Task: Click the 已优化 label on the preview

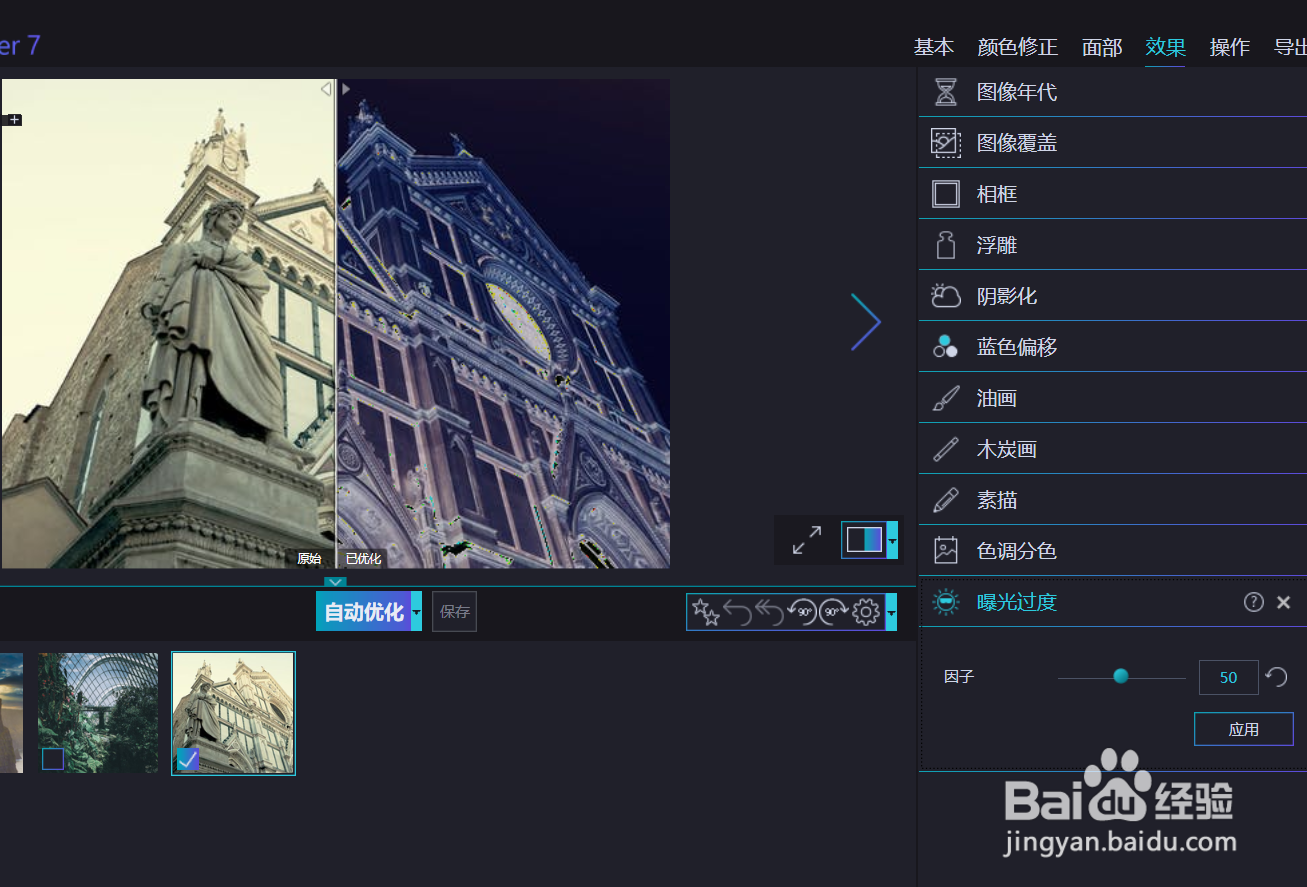Action: 363,559
